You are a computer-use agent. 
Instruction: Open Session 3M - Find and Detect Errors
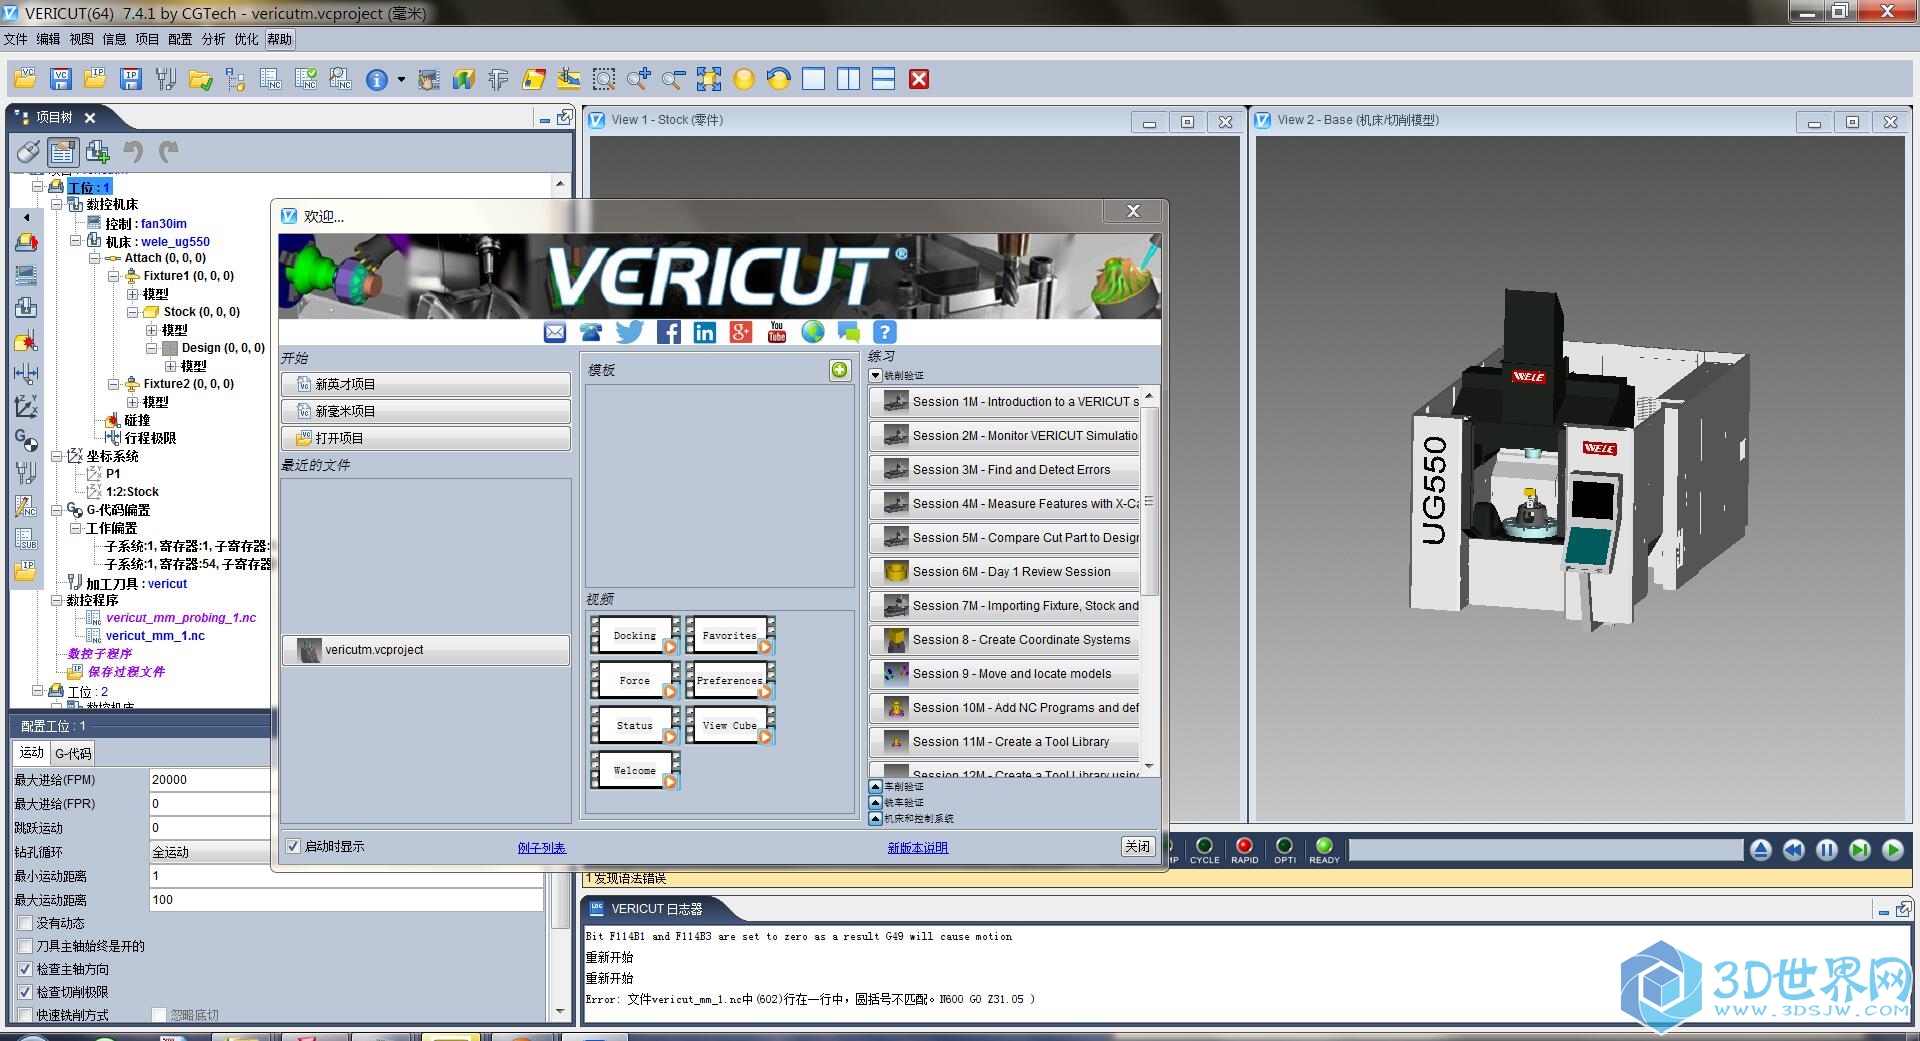[1004, 470]
